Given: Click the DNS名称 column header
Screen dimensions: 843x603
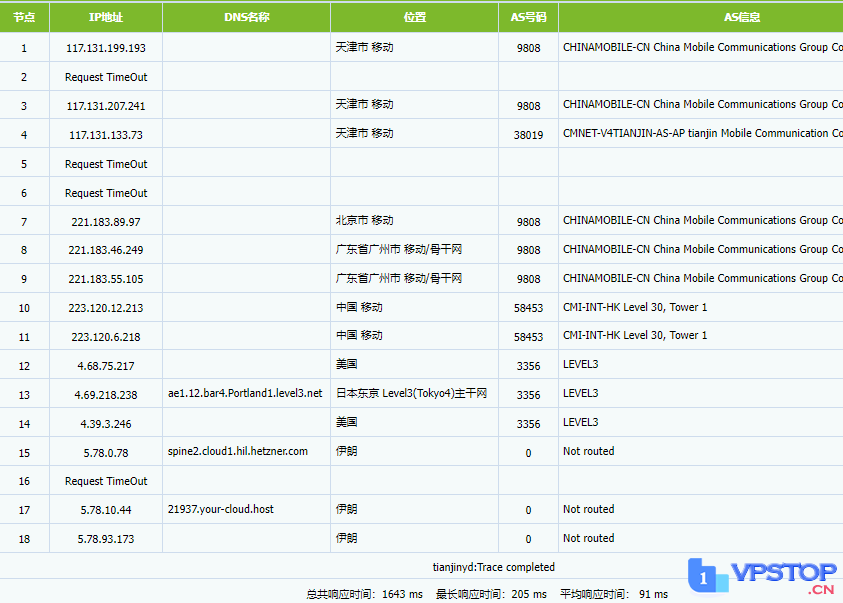Looking at the screenshot, I should pos(247,17).
